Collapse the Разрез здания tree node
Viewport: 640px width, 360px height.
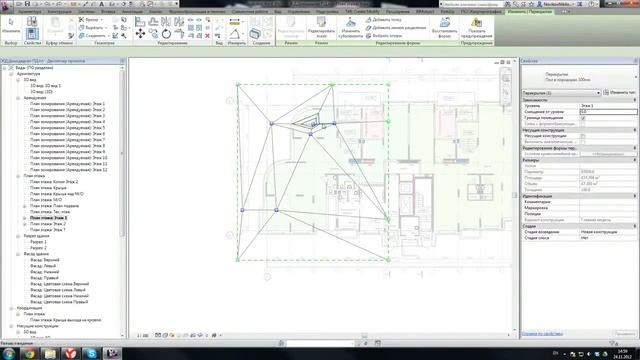[x=18, y=236]
